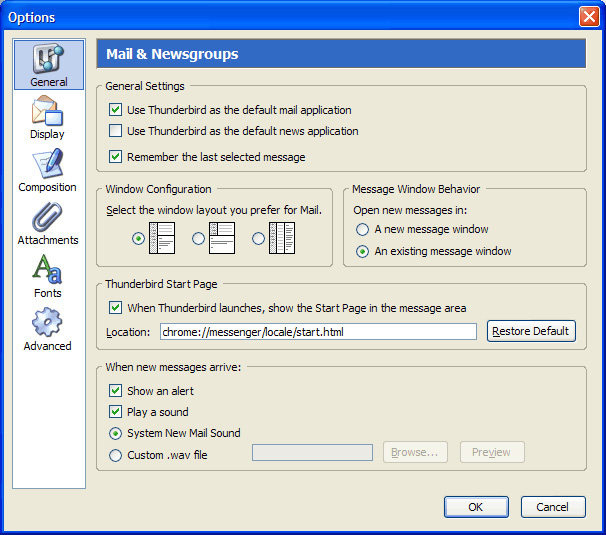Open the Advanced options panel
606x535 pixels.
pyautogui.click(x=48, y=329)
